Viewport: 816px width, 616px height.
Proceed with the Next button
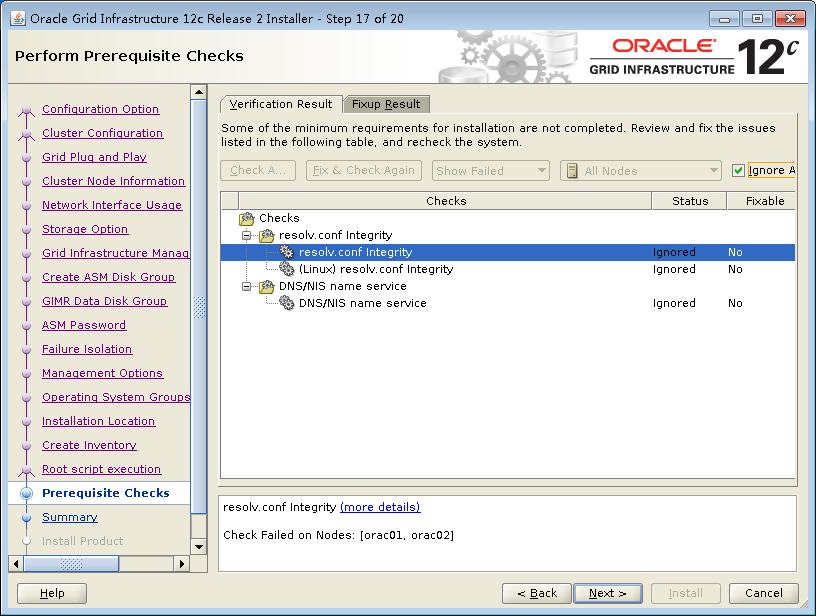(x=607, y=593)
